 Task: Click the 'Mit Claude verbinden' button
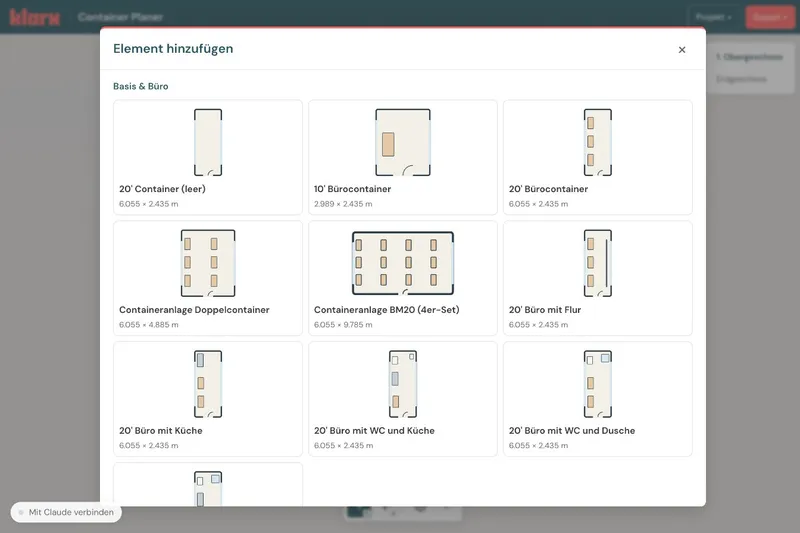tap(66, 512)
